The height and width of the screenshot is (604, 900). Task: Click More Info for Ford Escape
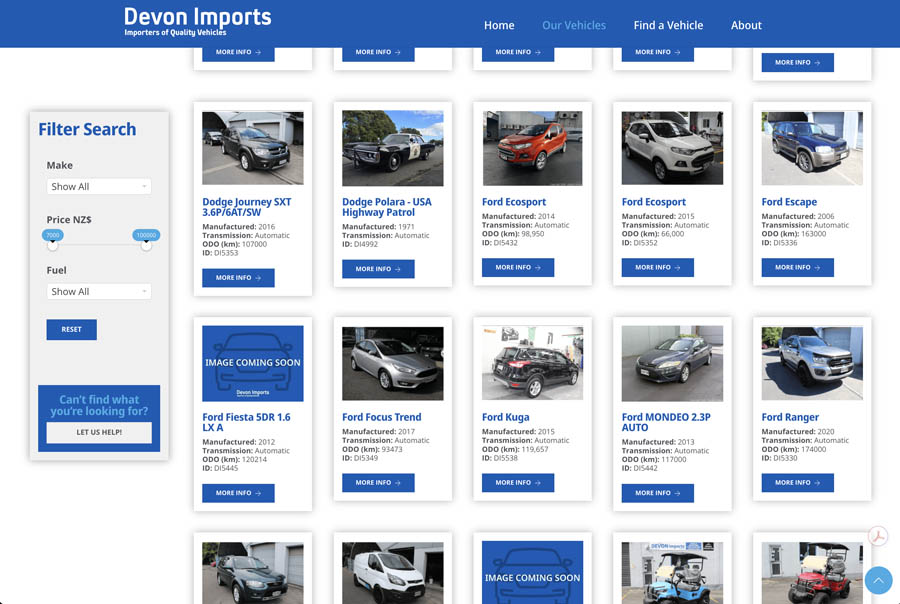point(798,268)
